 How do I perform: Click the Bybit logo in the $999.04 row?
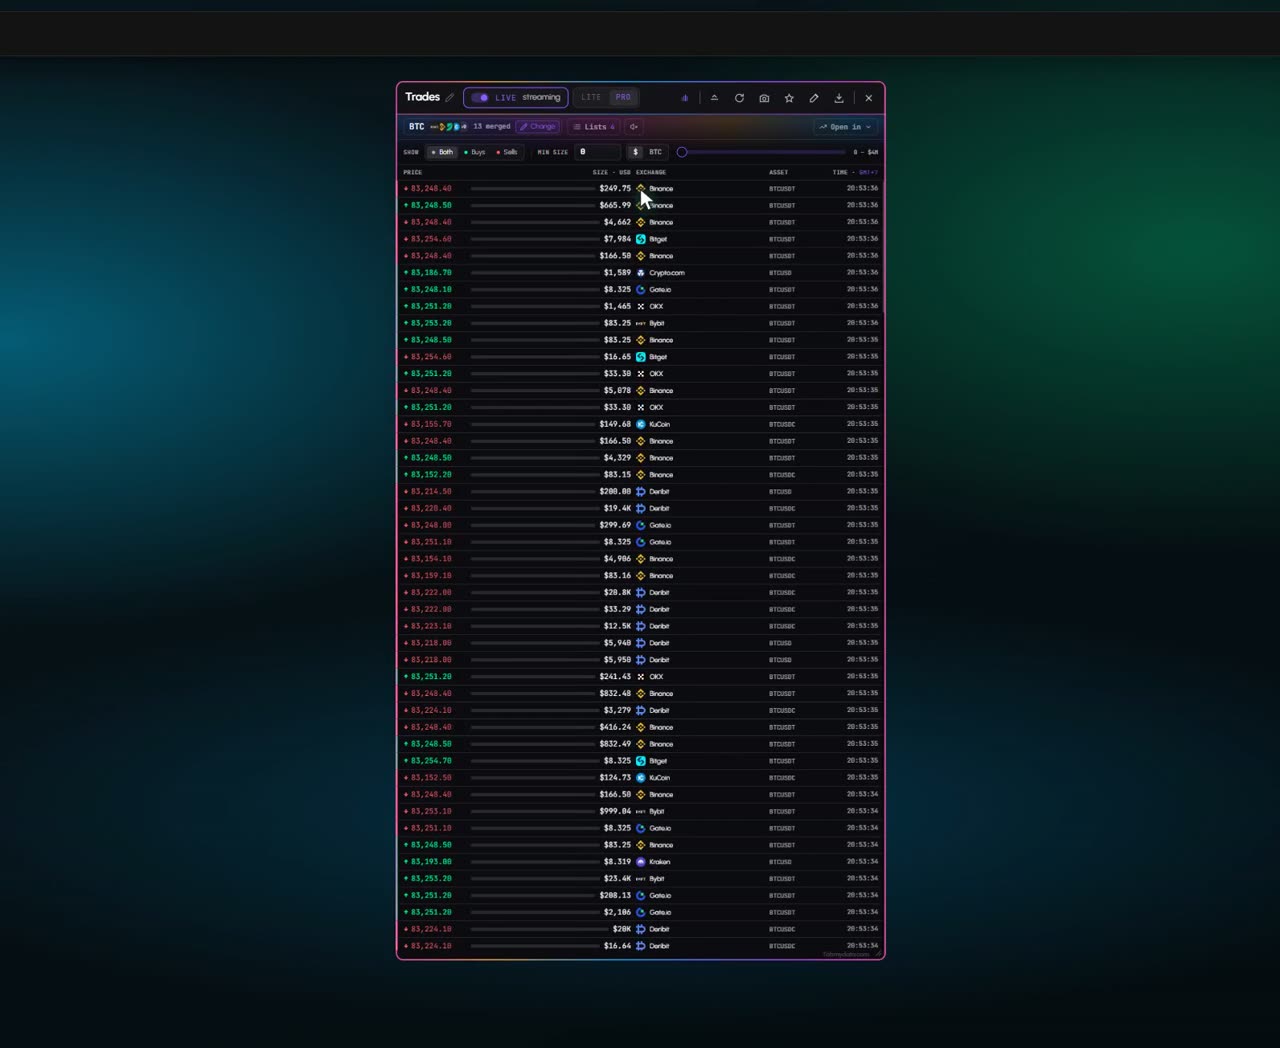click(641, 811)
